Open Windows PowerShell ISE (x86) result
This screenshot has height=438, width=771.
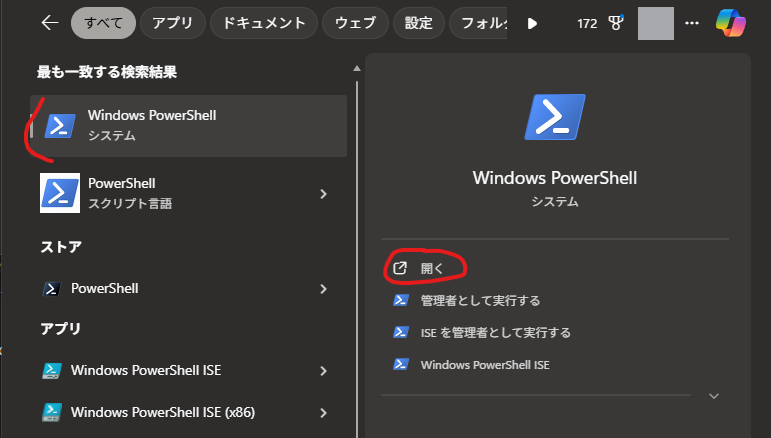click(188, 412)
